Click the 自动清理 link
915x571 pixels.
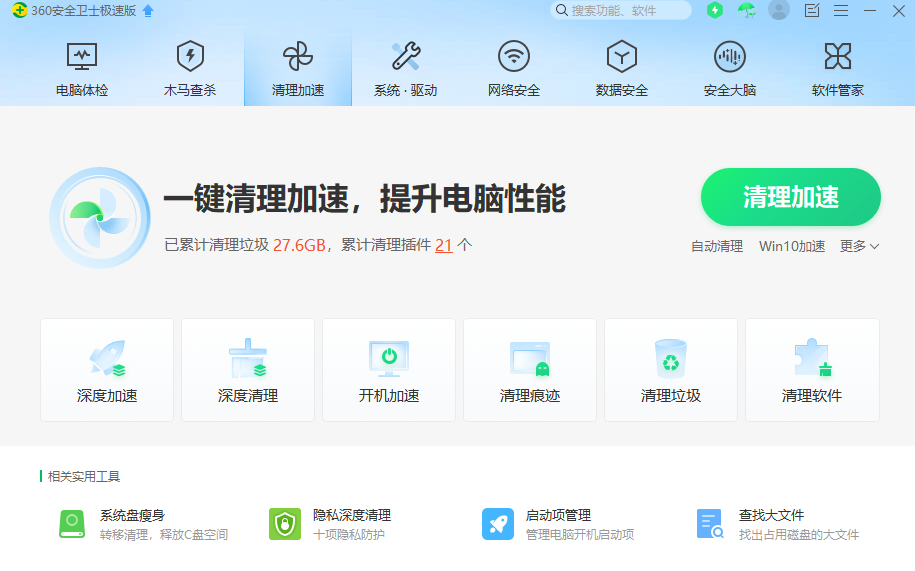(x=717, y=246)
